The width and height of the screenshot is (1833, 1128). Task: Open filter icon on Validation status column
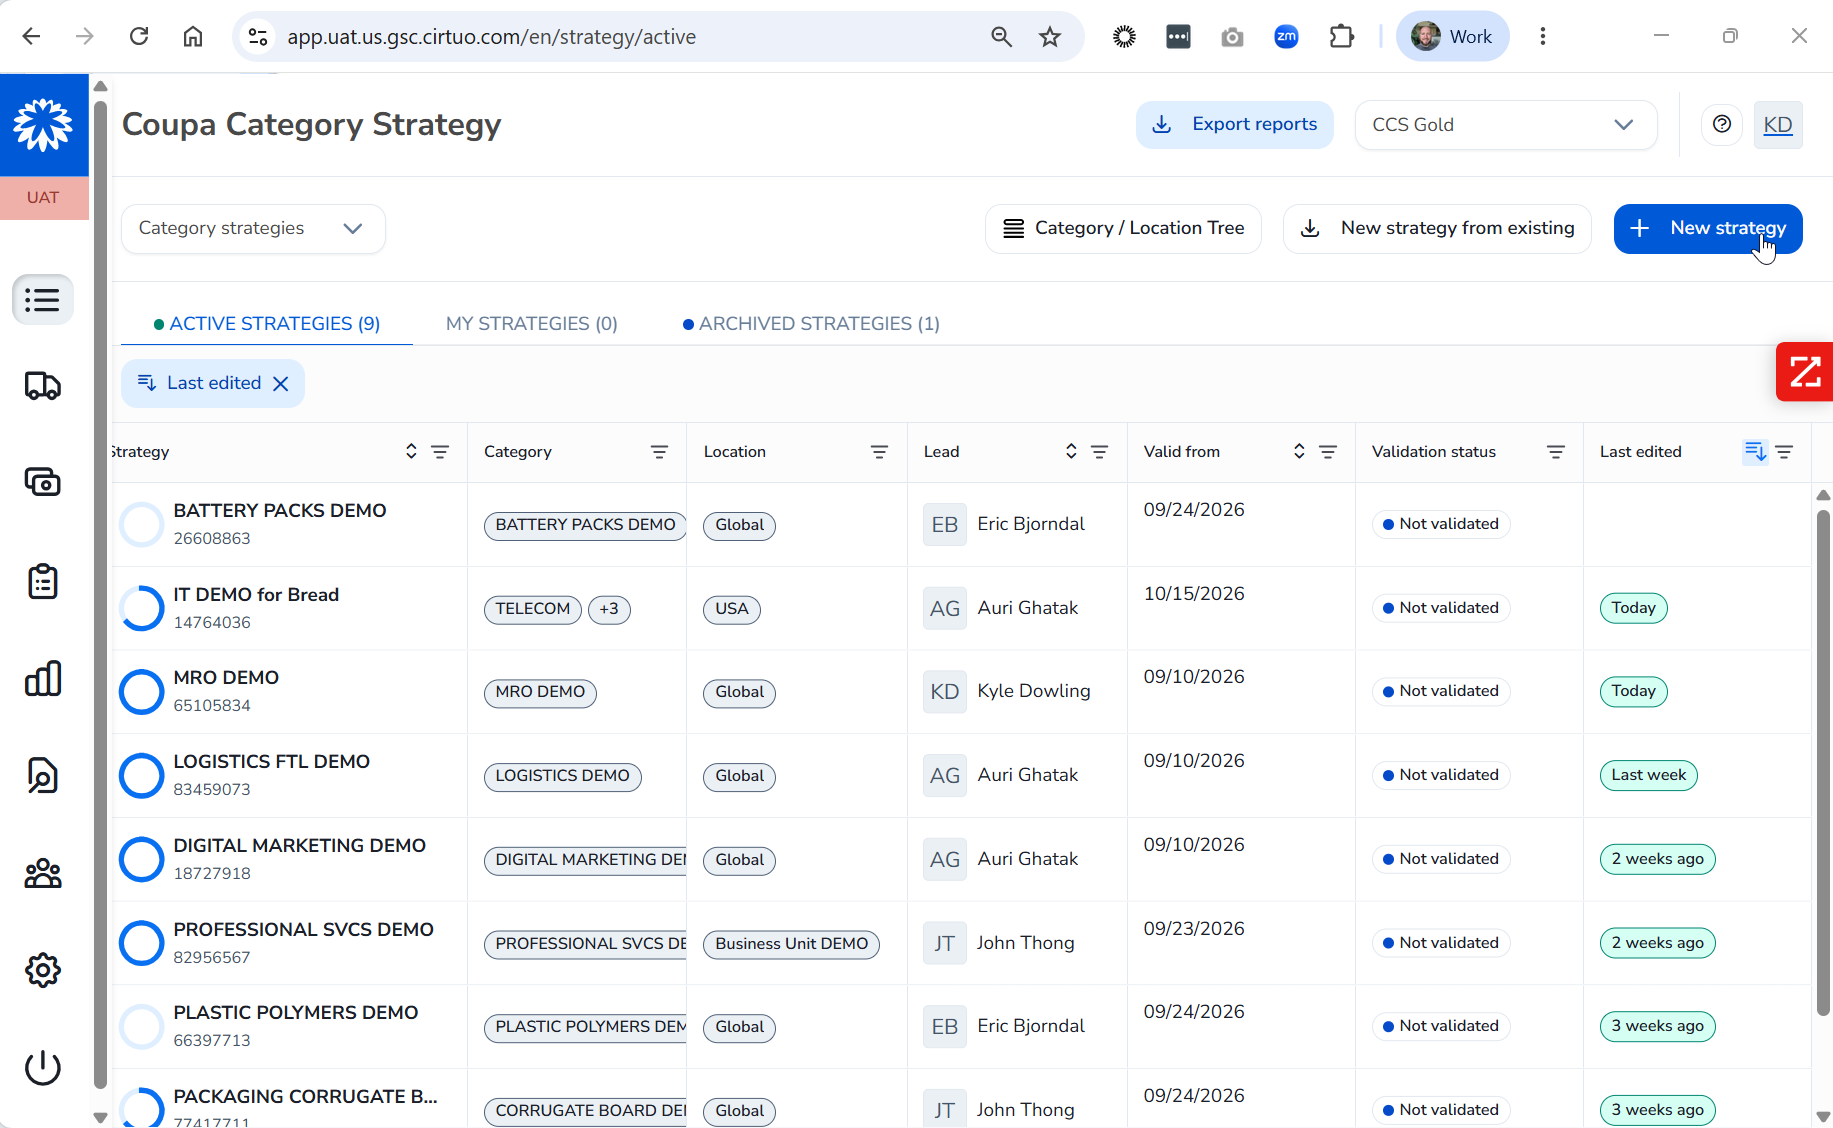click(1555, 452)
